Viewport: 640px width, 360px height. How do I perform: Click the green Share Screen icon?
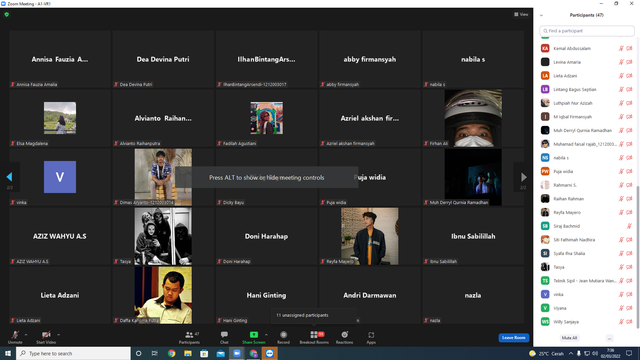pos(253,335)
